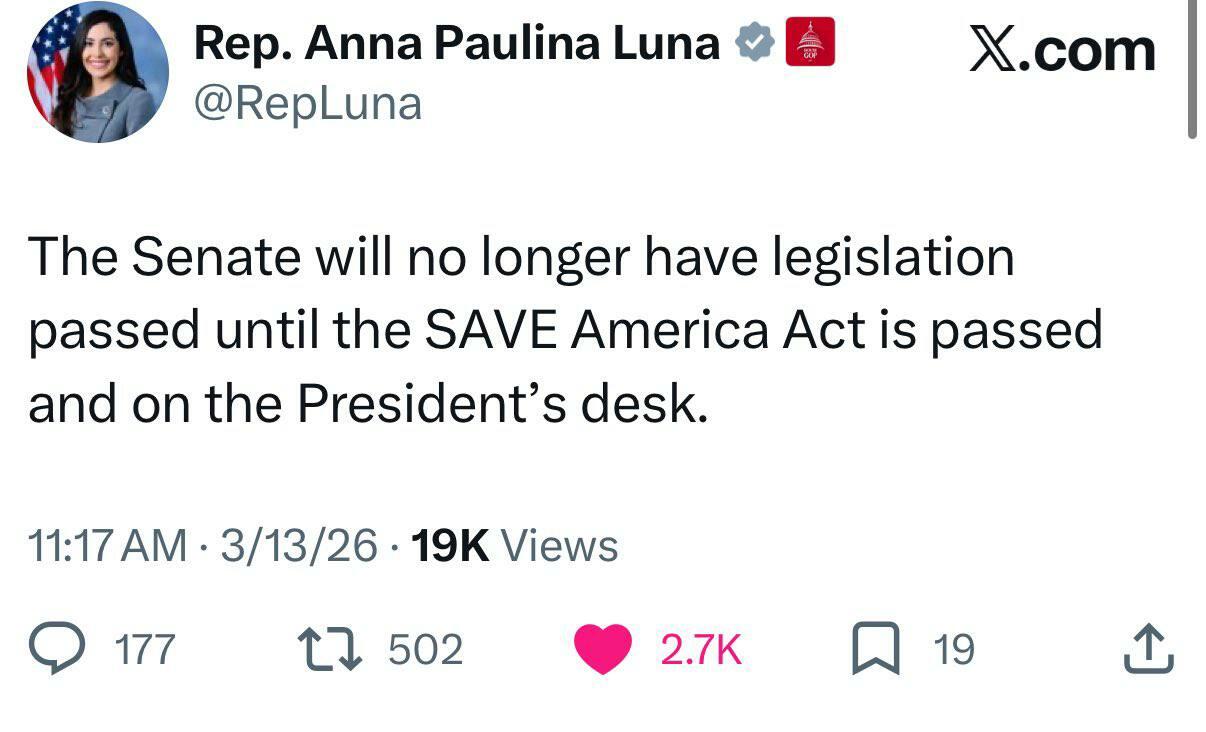Click the vertical scrollbar on the right edge
Viewport: 1206px width, 732px height.
point(1191,70)
